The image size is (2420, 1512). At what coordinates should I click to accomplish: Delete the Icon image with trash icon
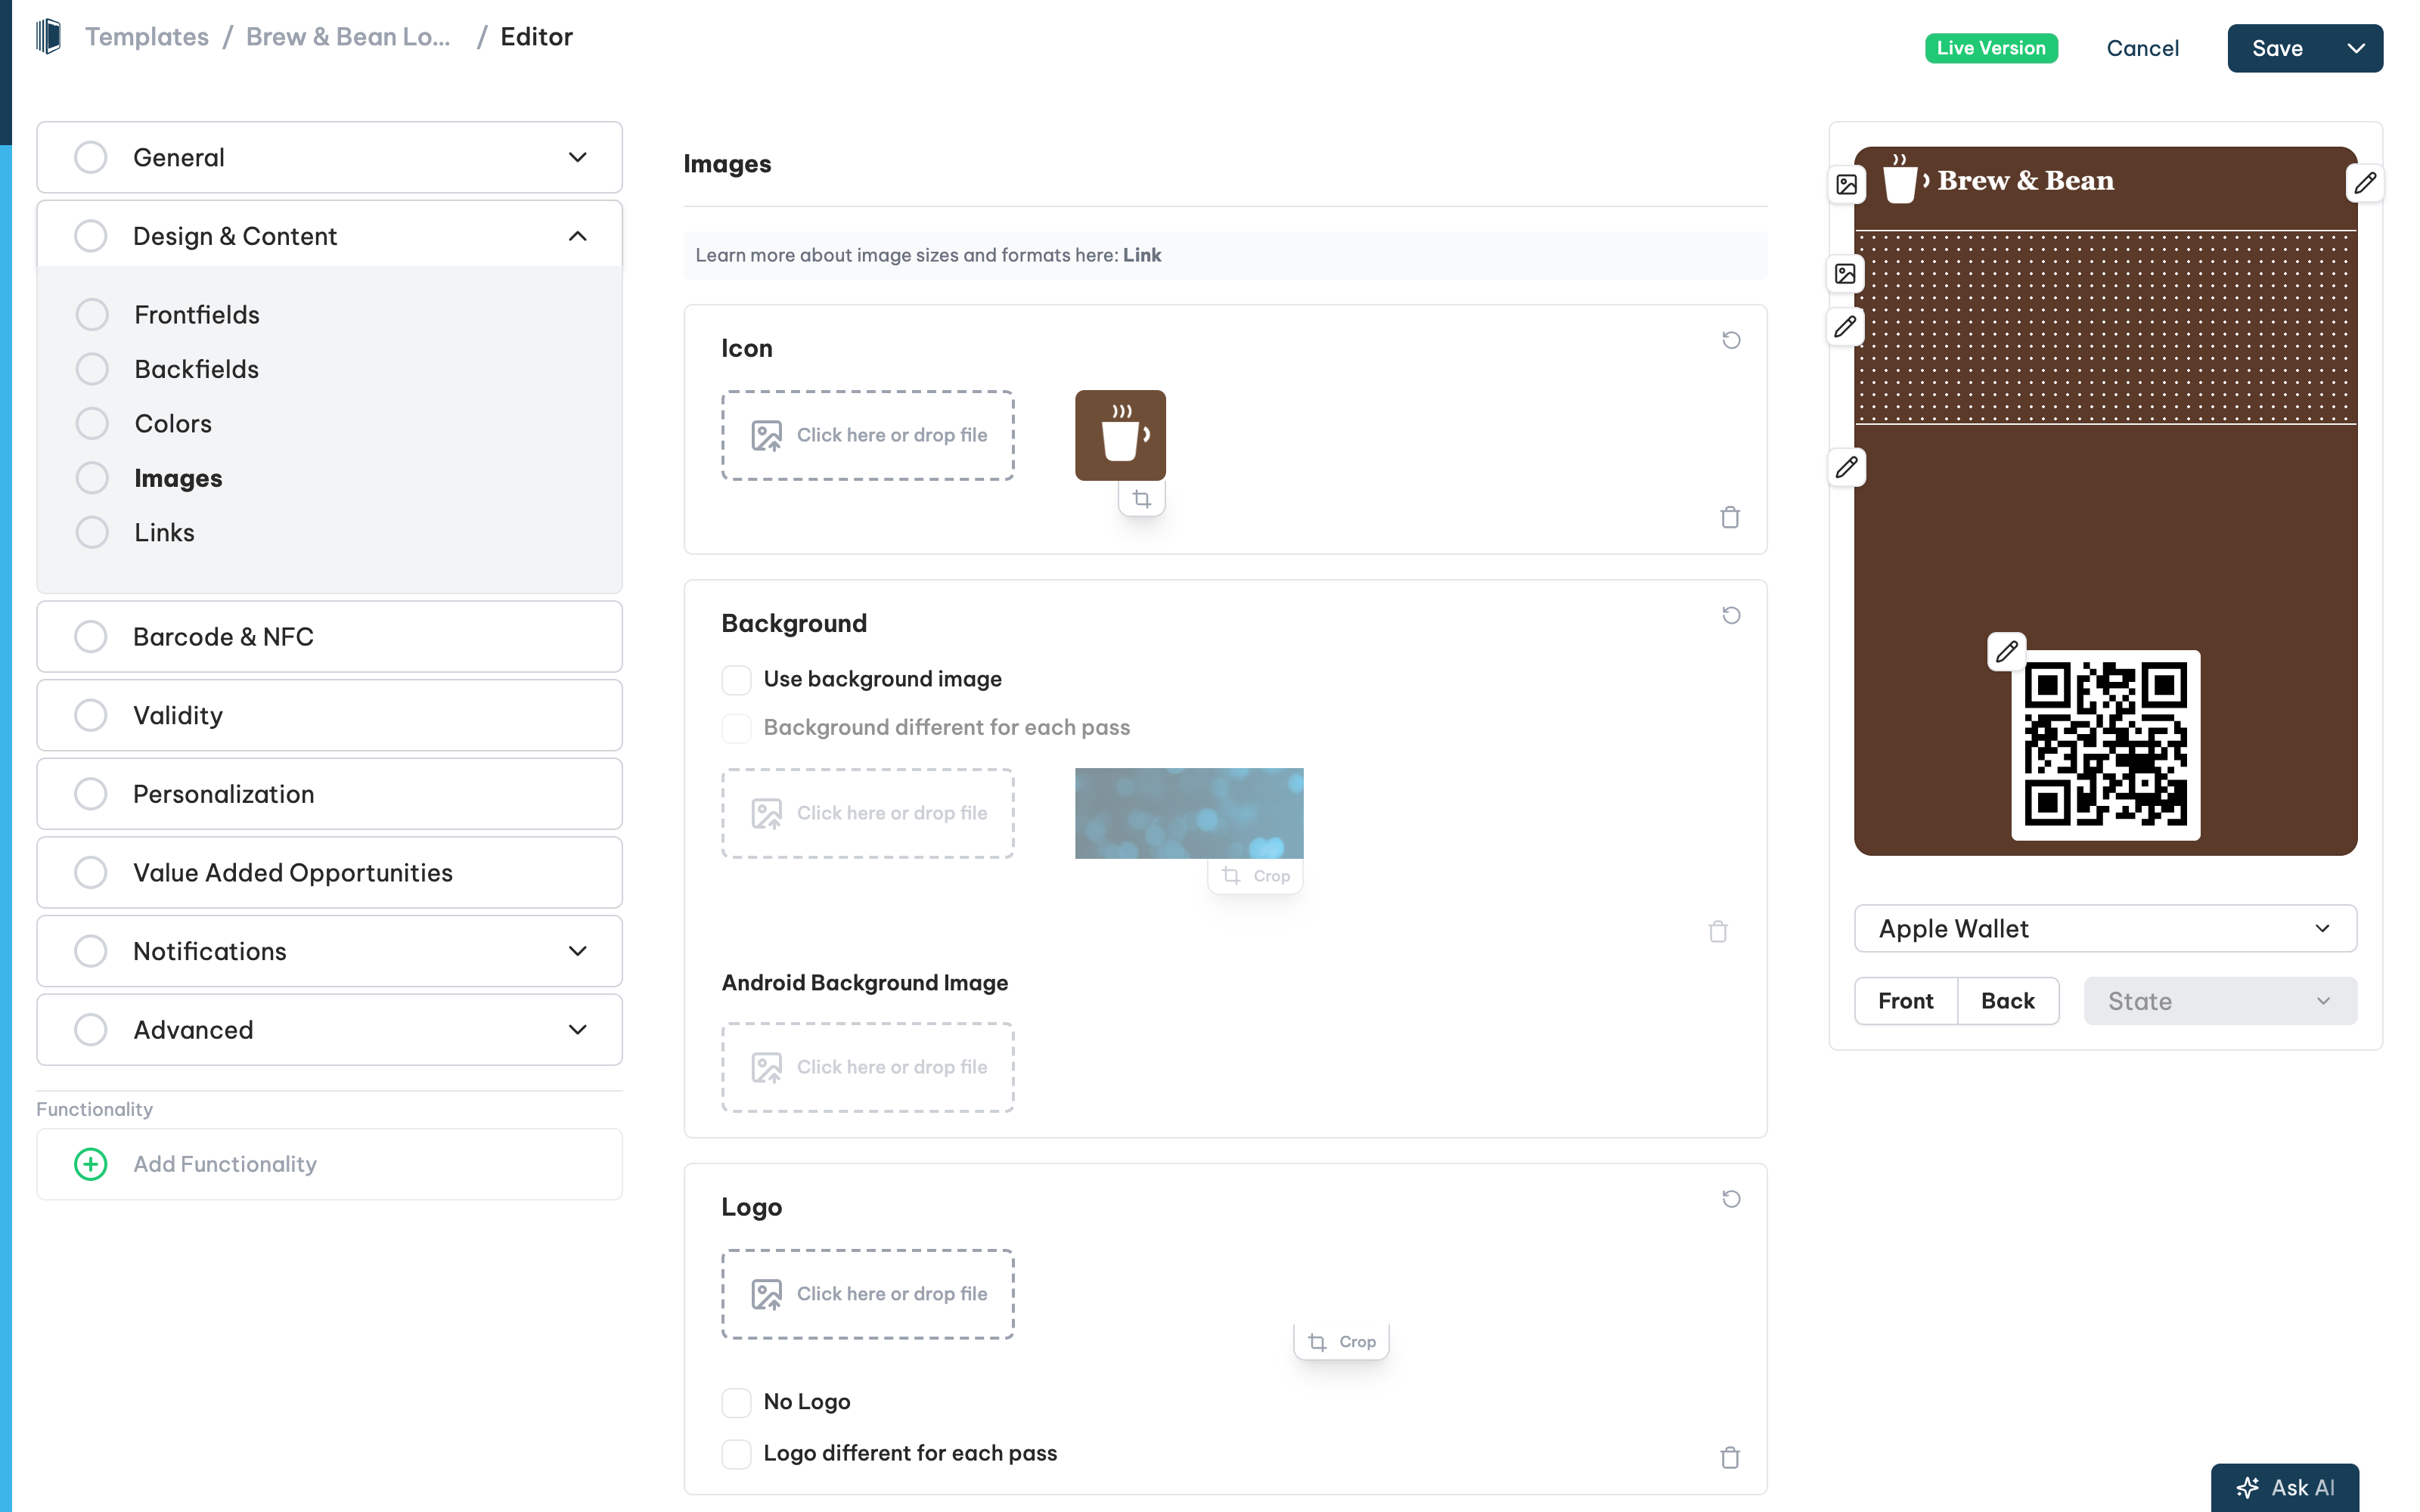1730,517
